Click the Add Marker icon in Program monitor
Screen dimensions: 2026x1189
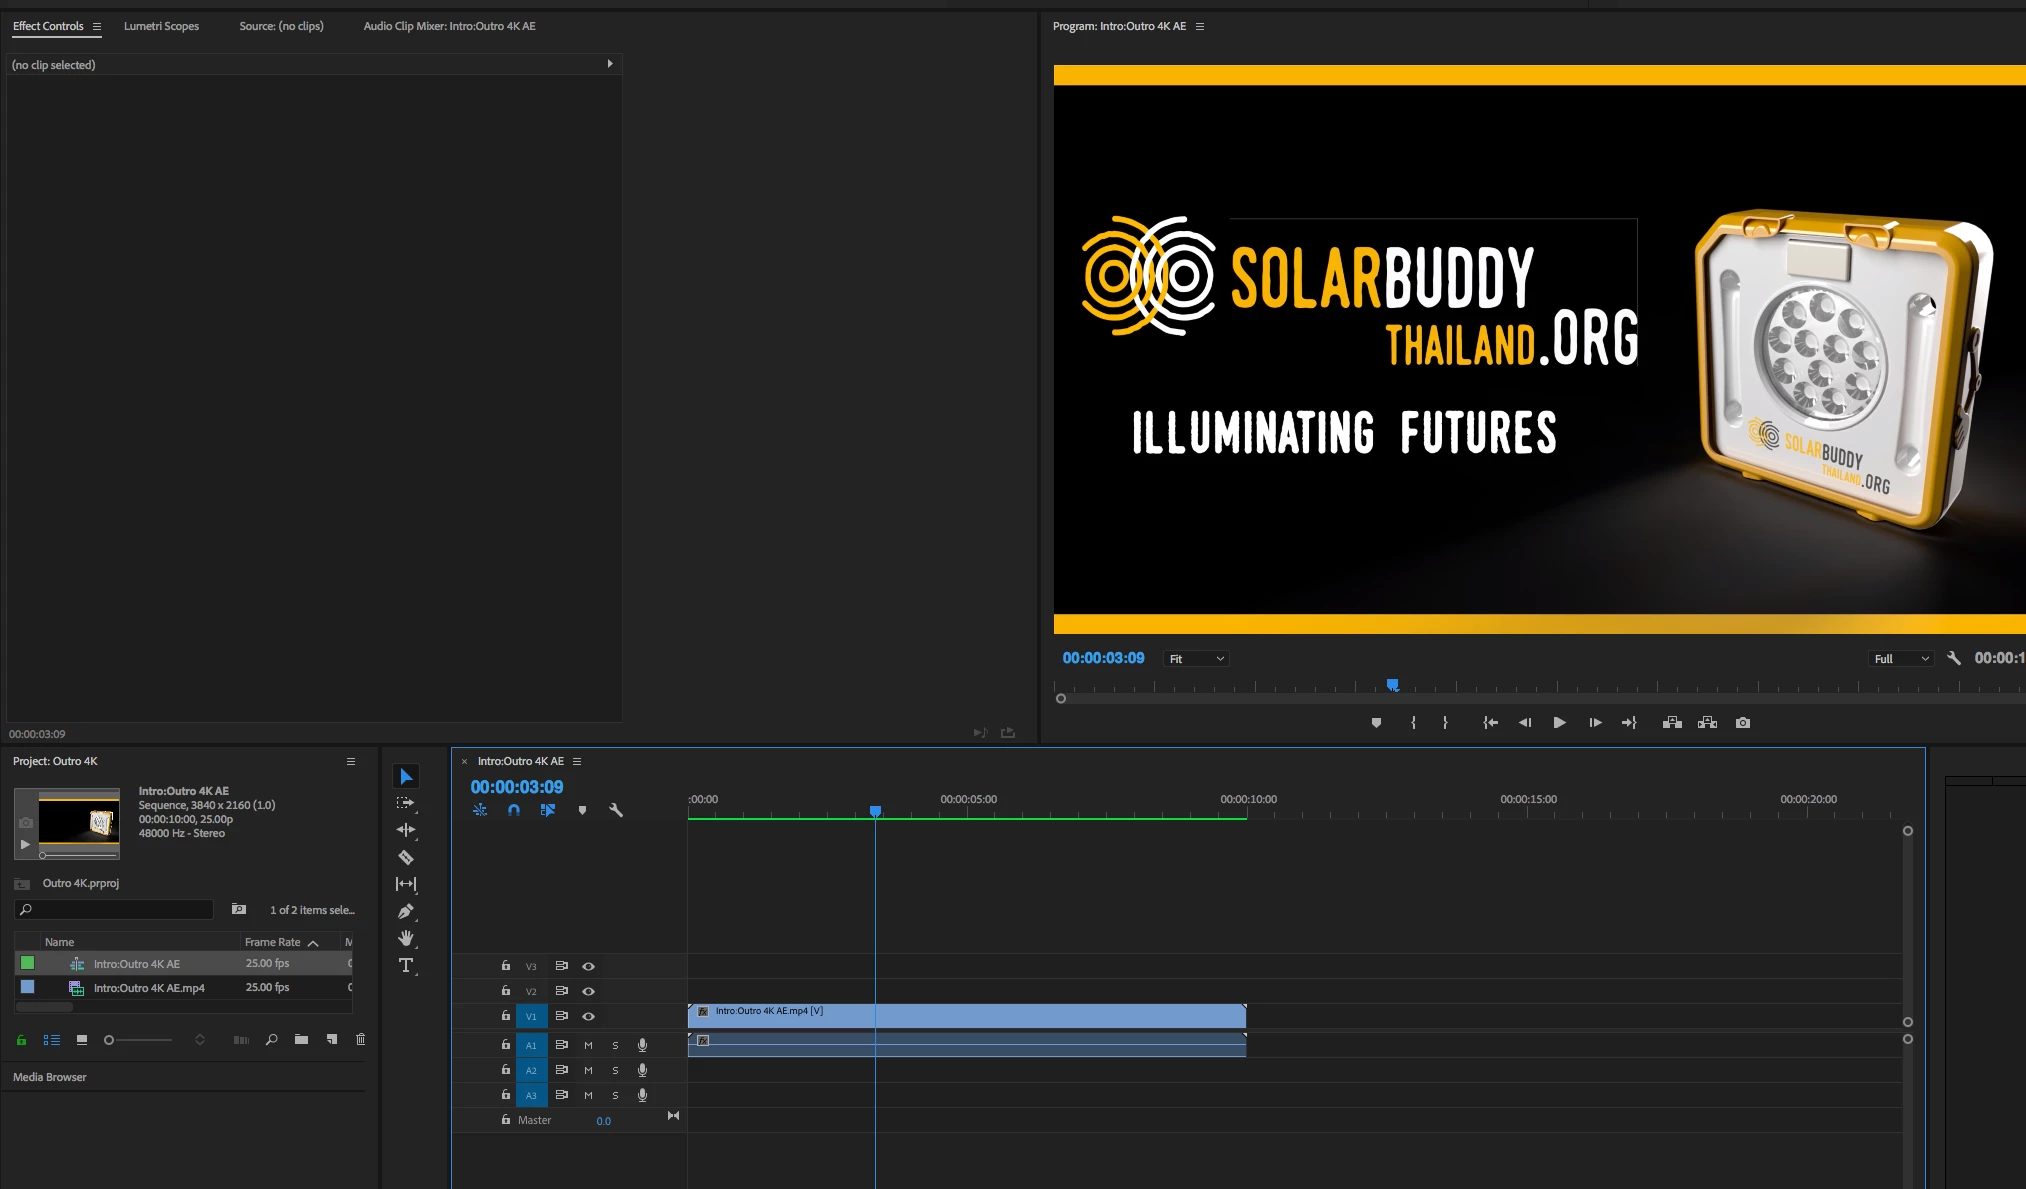pos(1376,723)
